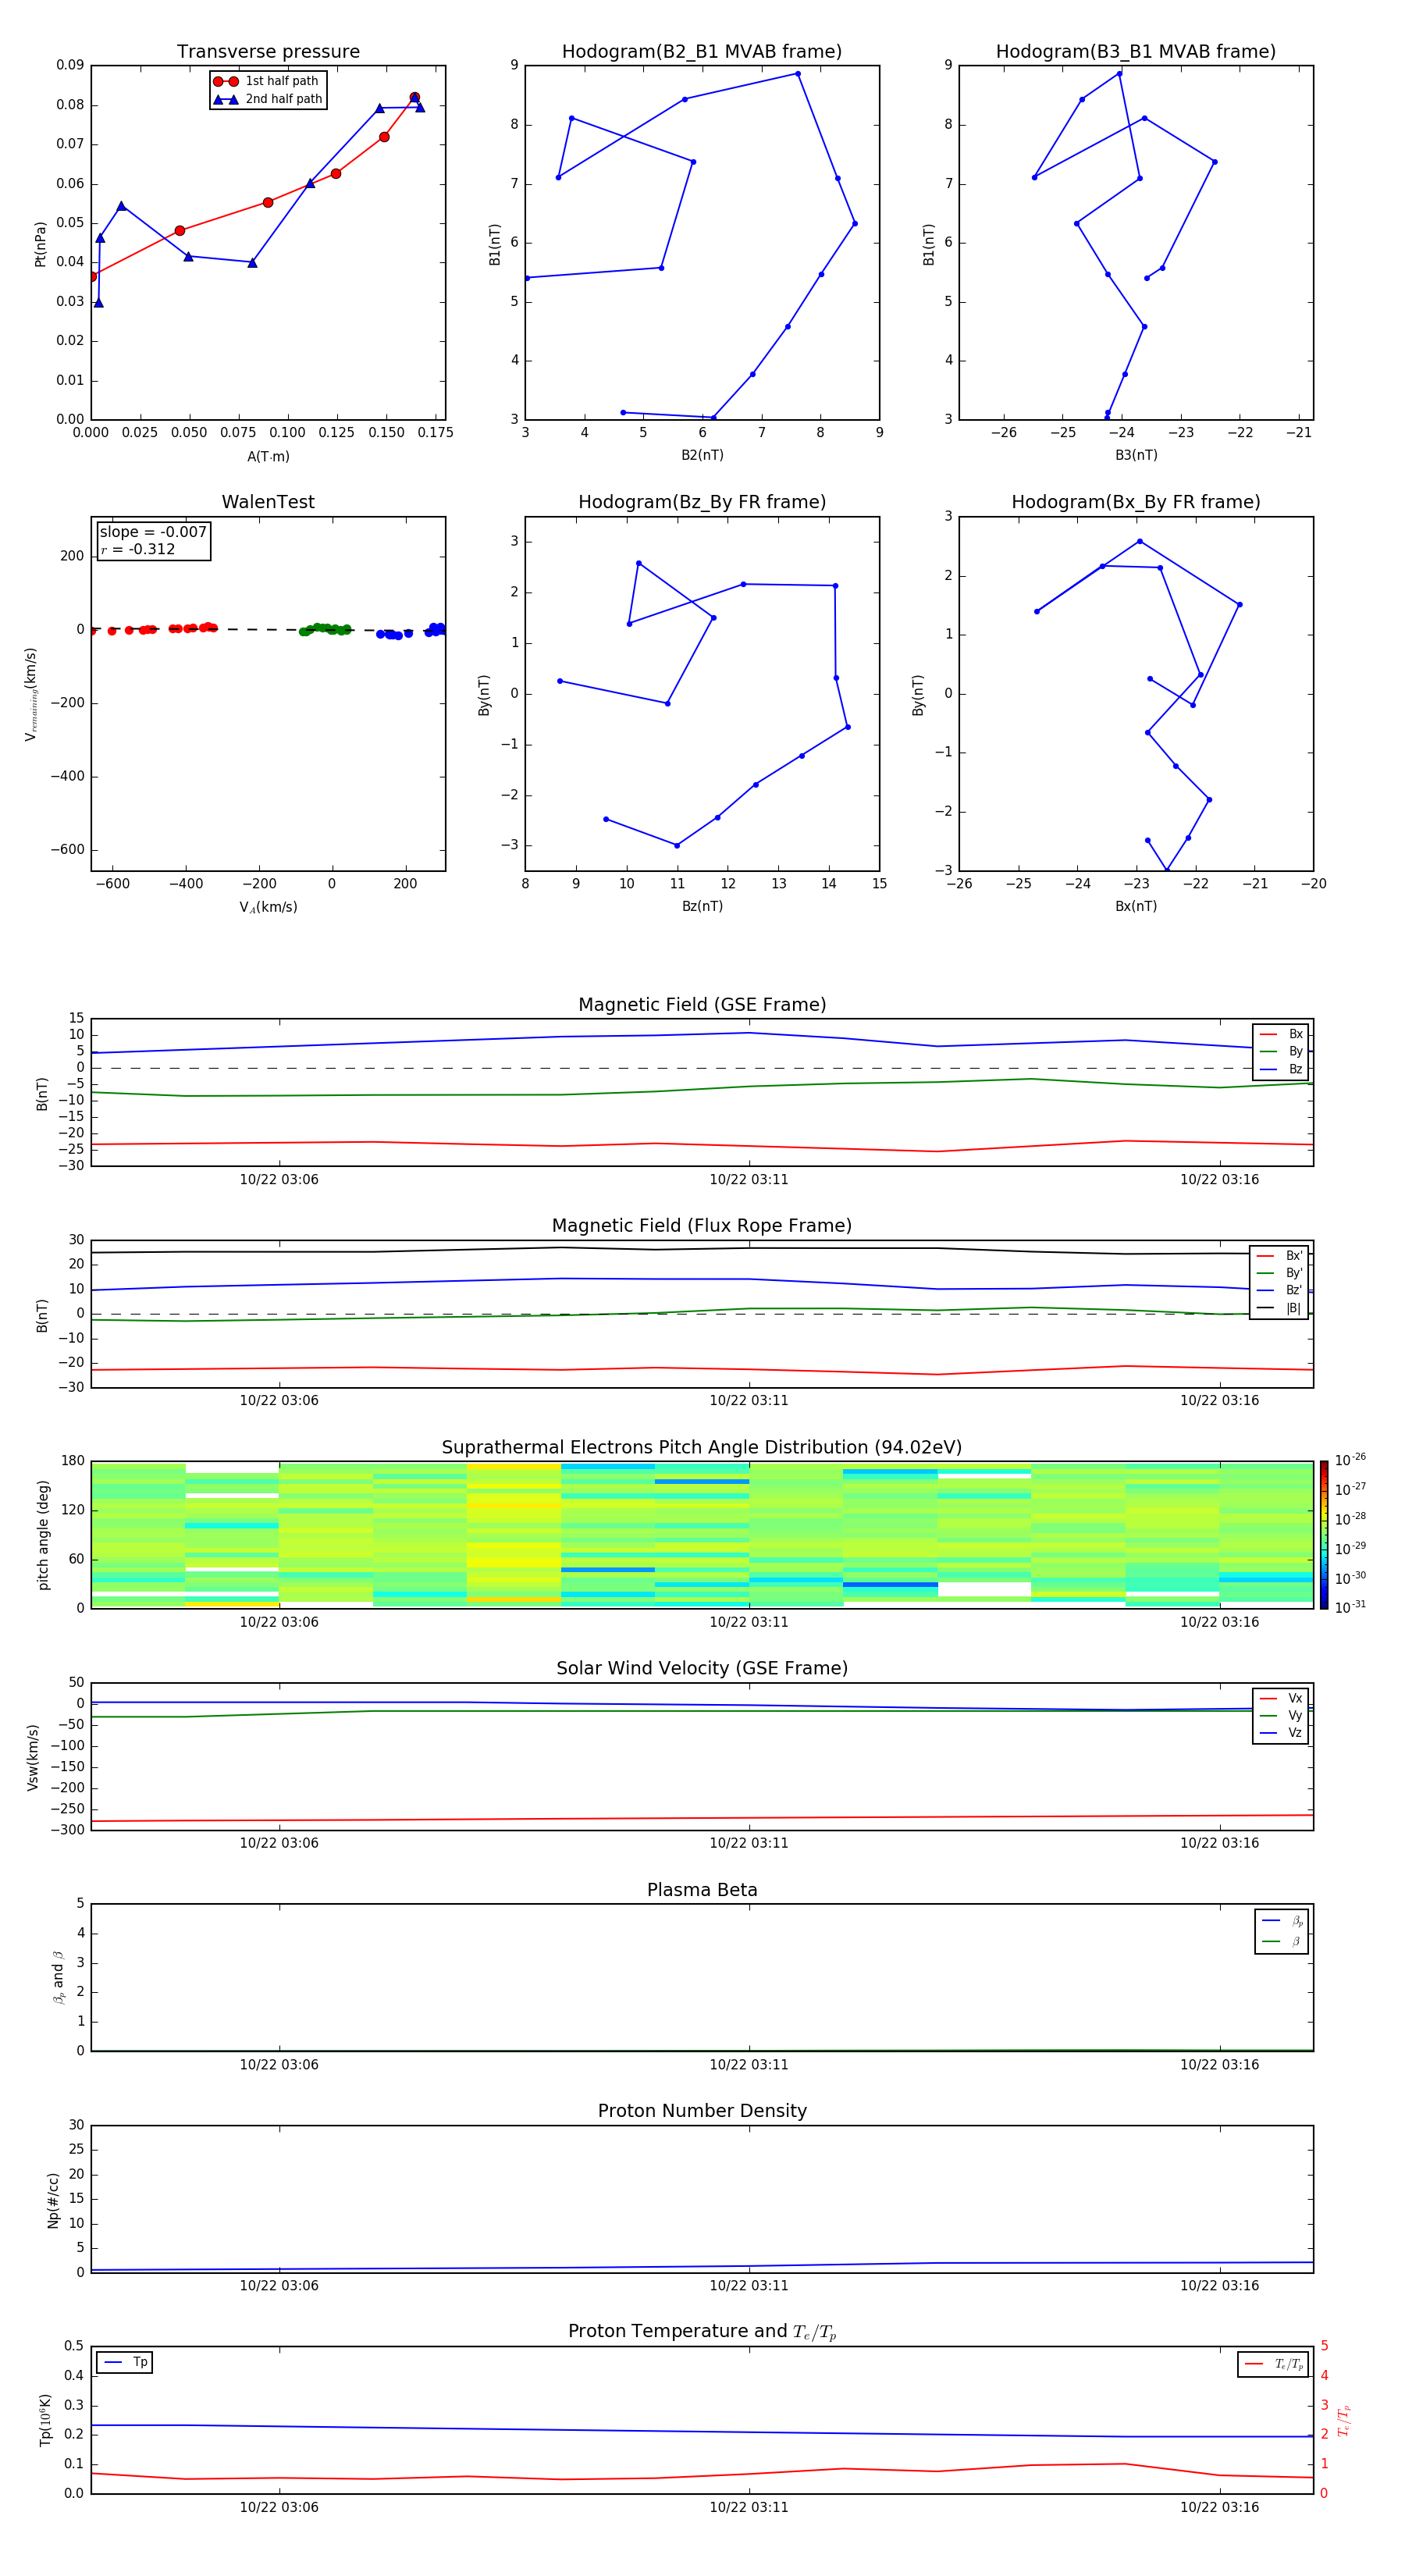Select Bx' in the Flux Rope legend
This screenshot has height=2576, width=1405.
pyautogui.click(x=1280, y=1256)
